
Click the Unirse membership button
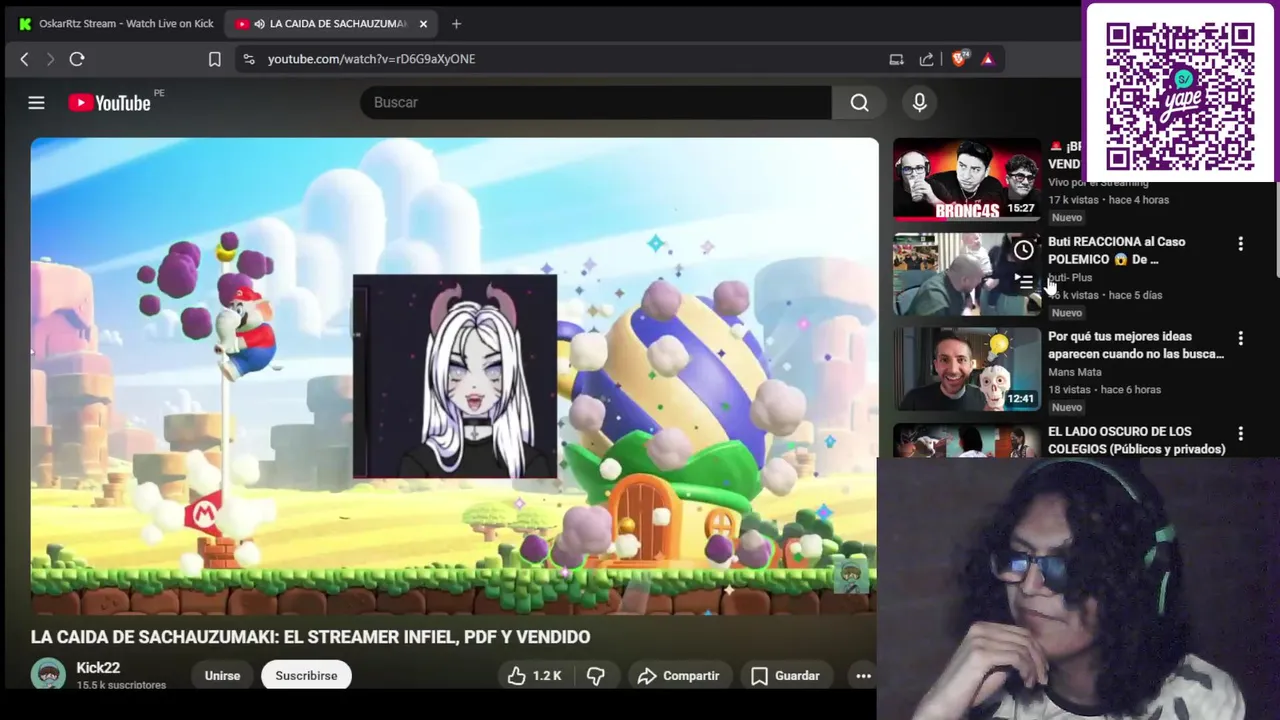pos(222,676)
